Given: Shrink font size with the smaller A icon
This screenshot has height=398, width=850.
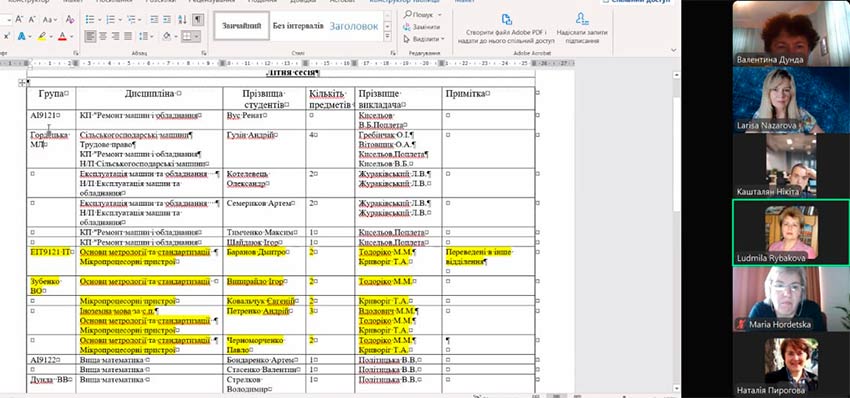Looking at the screenshot, I should 32,20.
